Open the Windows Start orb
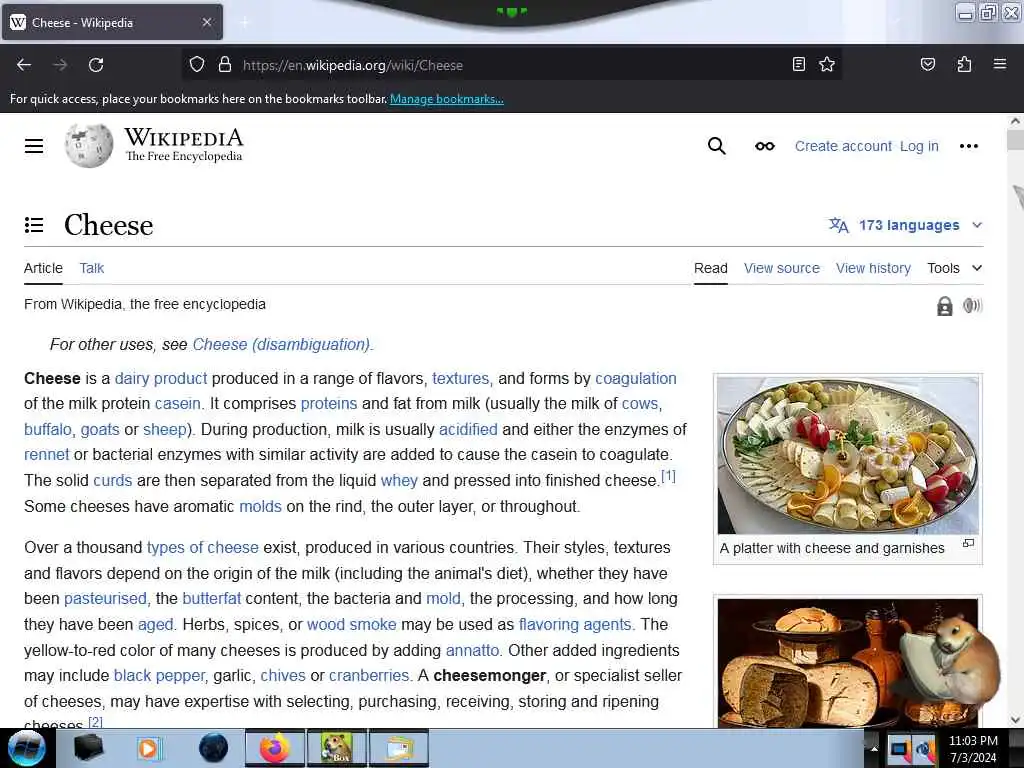Image resolution: width=1024 pixels, height=768 pixels. tap(27, 748)
